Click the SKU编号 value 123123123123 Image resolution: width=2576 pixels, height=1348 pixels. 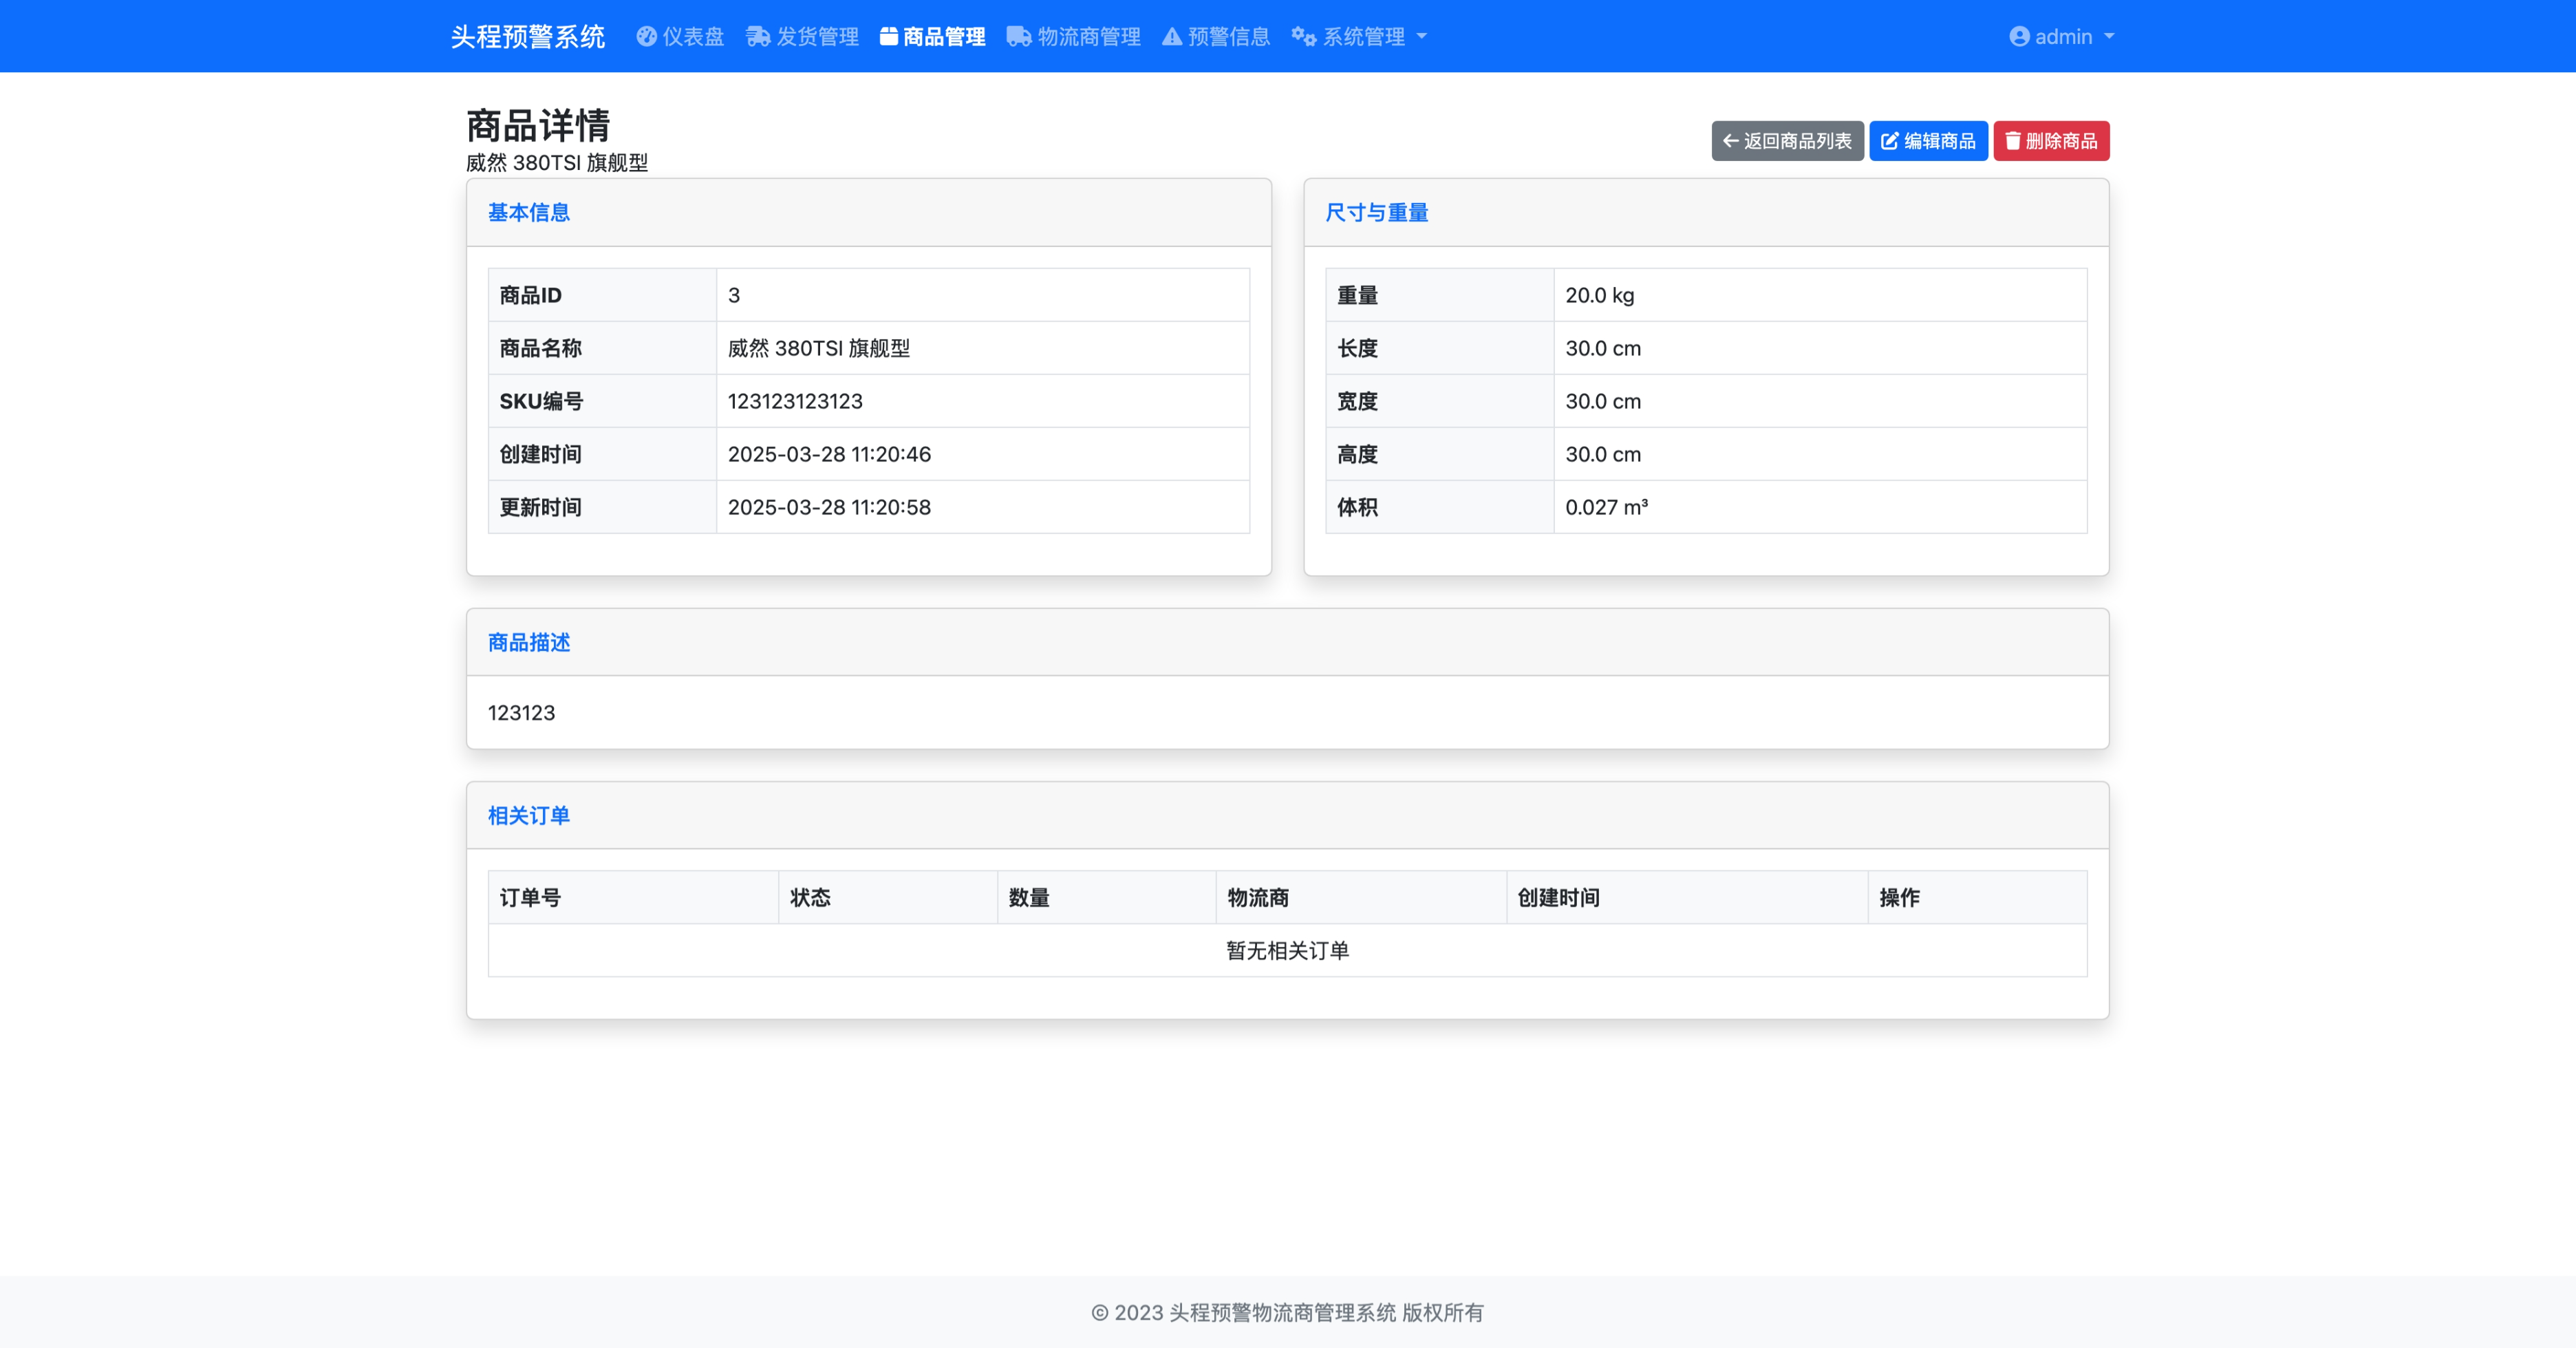coord(795,401)
